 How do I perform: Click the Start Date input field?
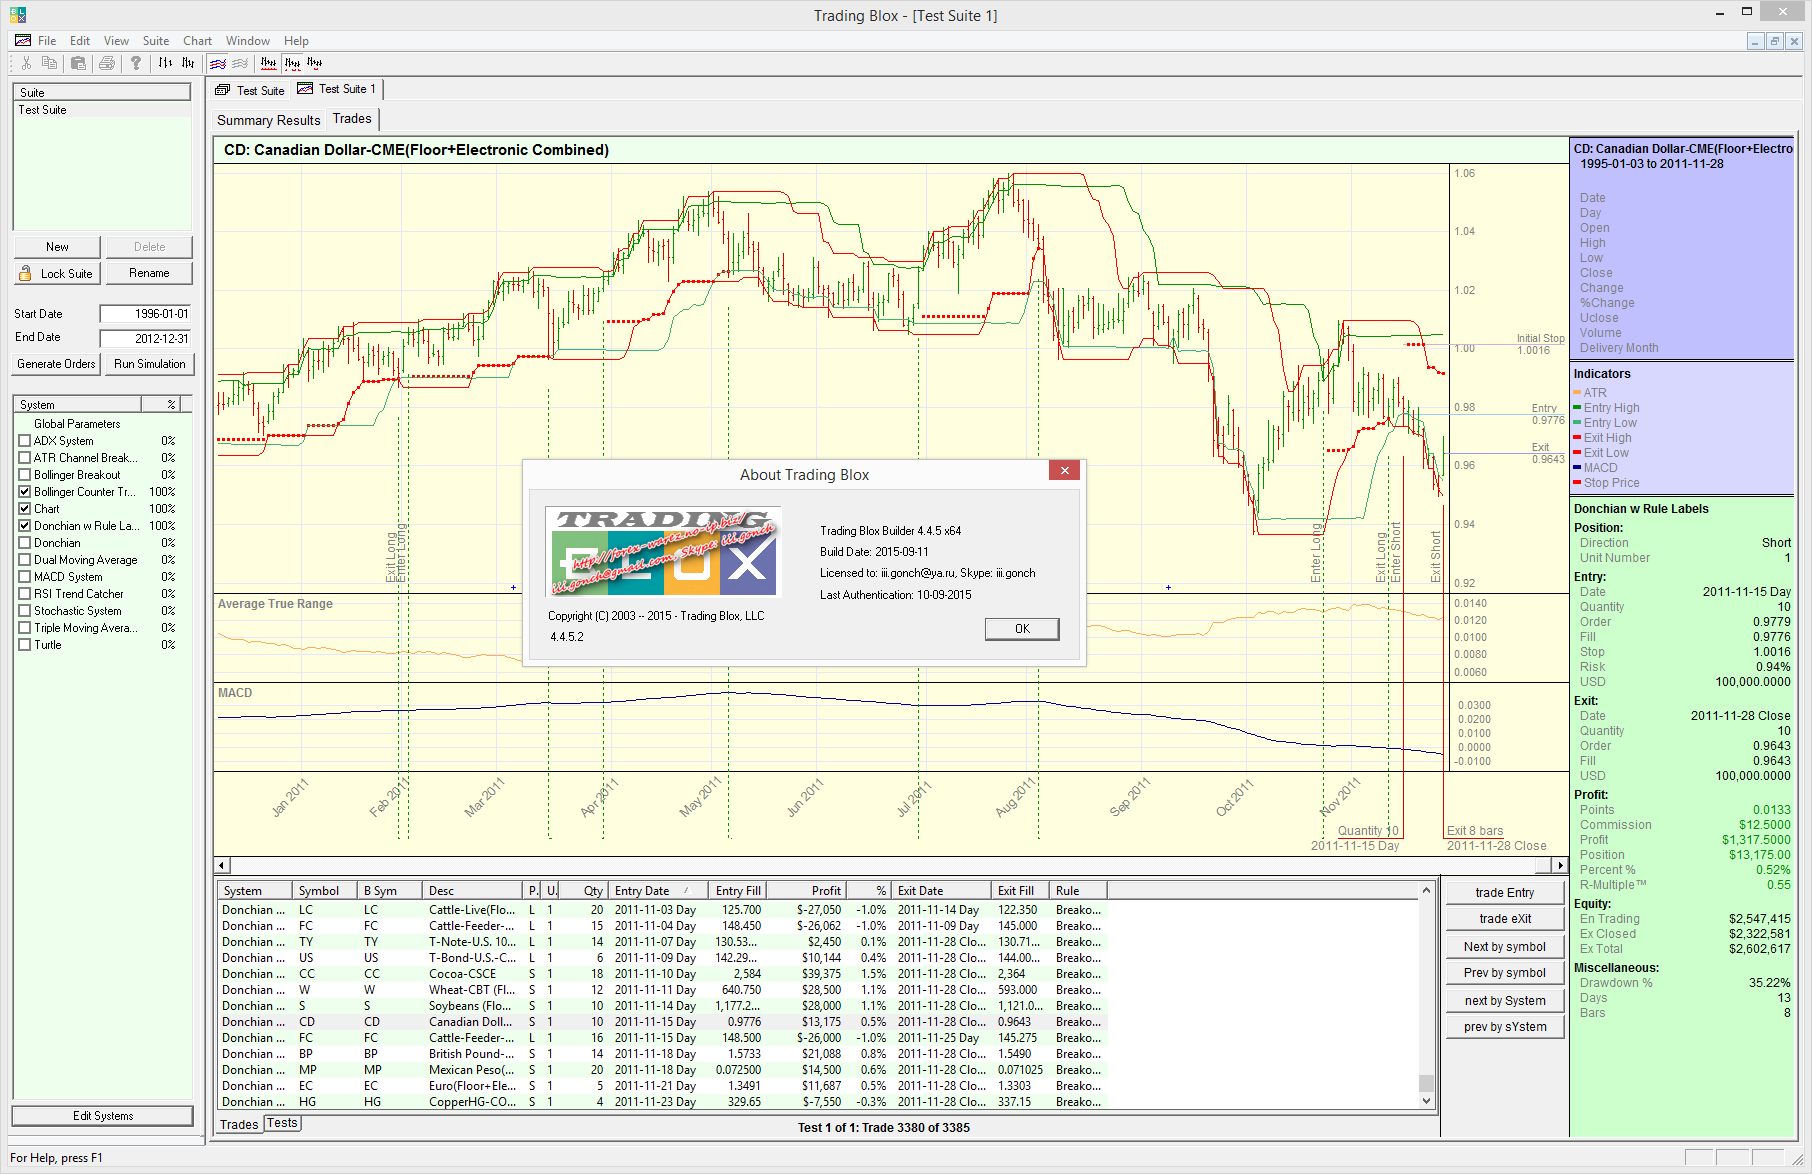pos(146,314)
